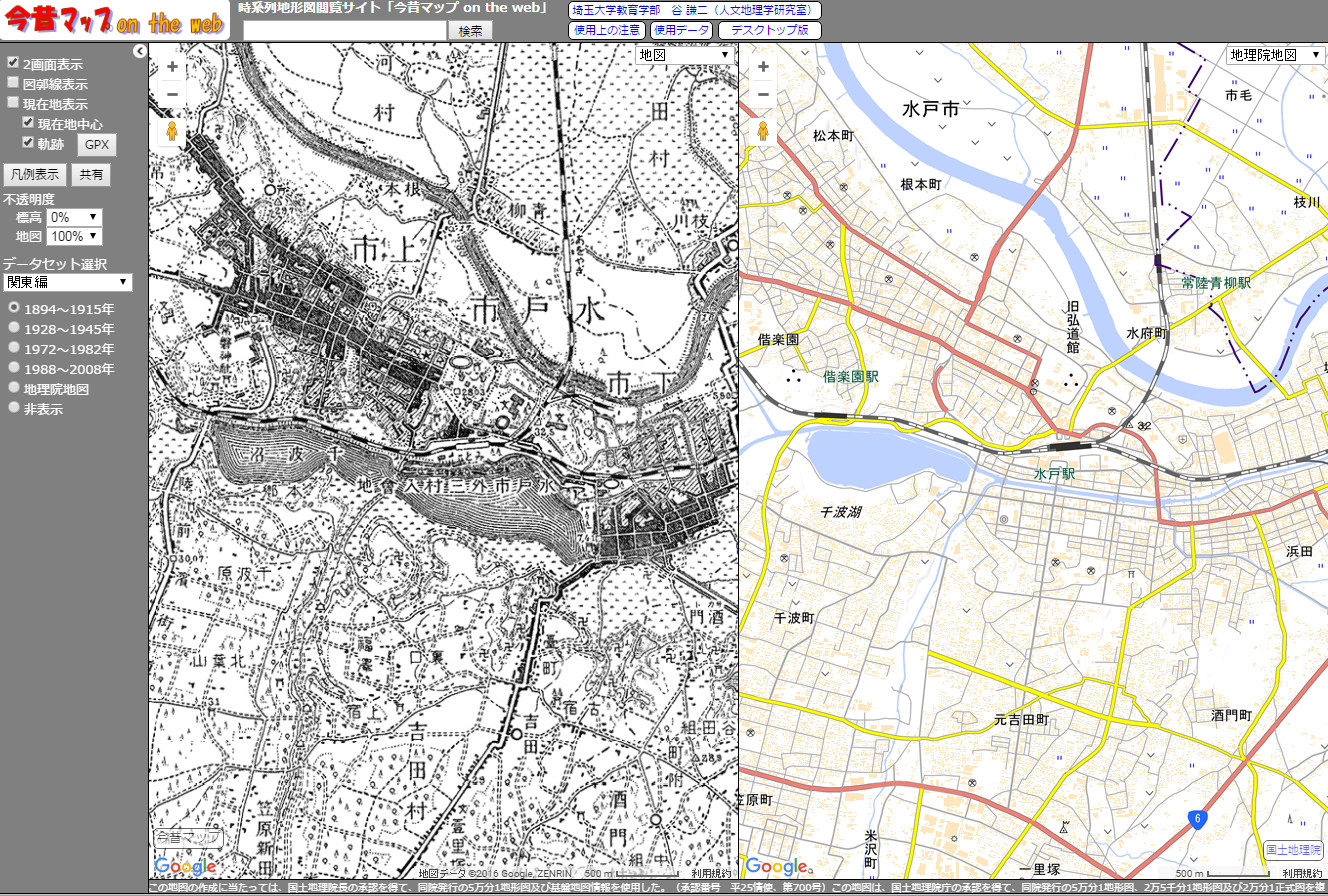Click 偕楽園 park label on right map

click(x=778, y=340)
